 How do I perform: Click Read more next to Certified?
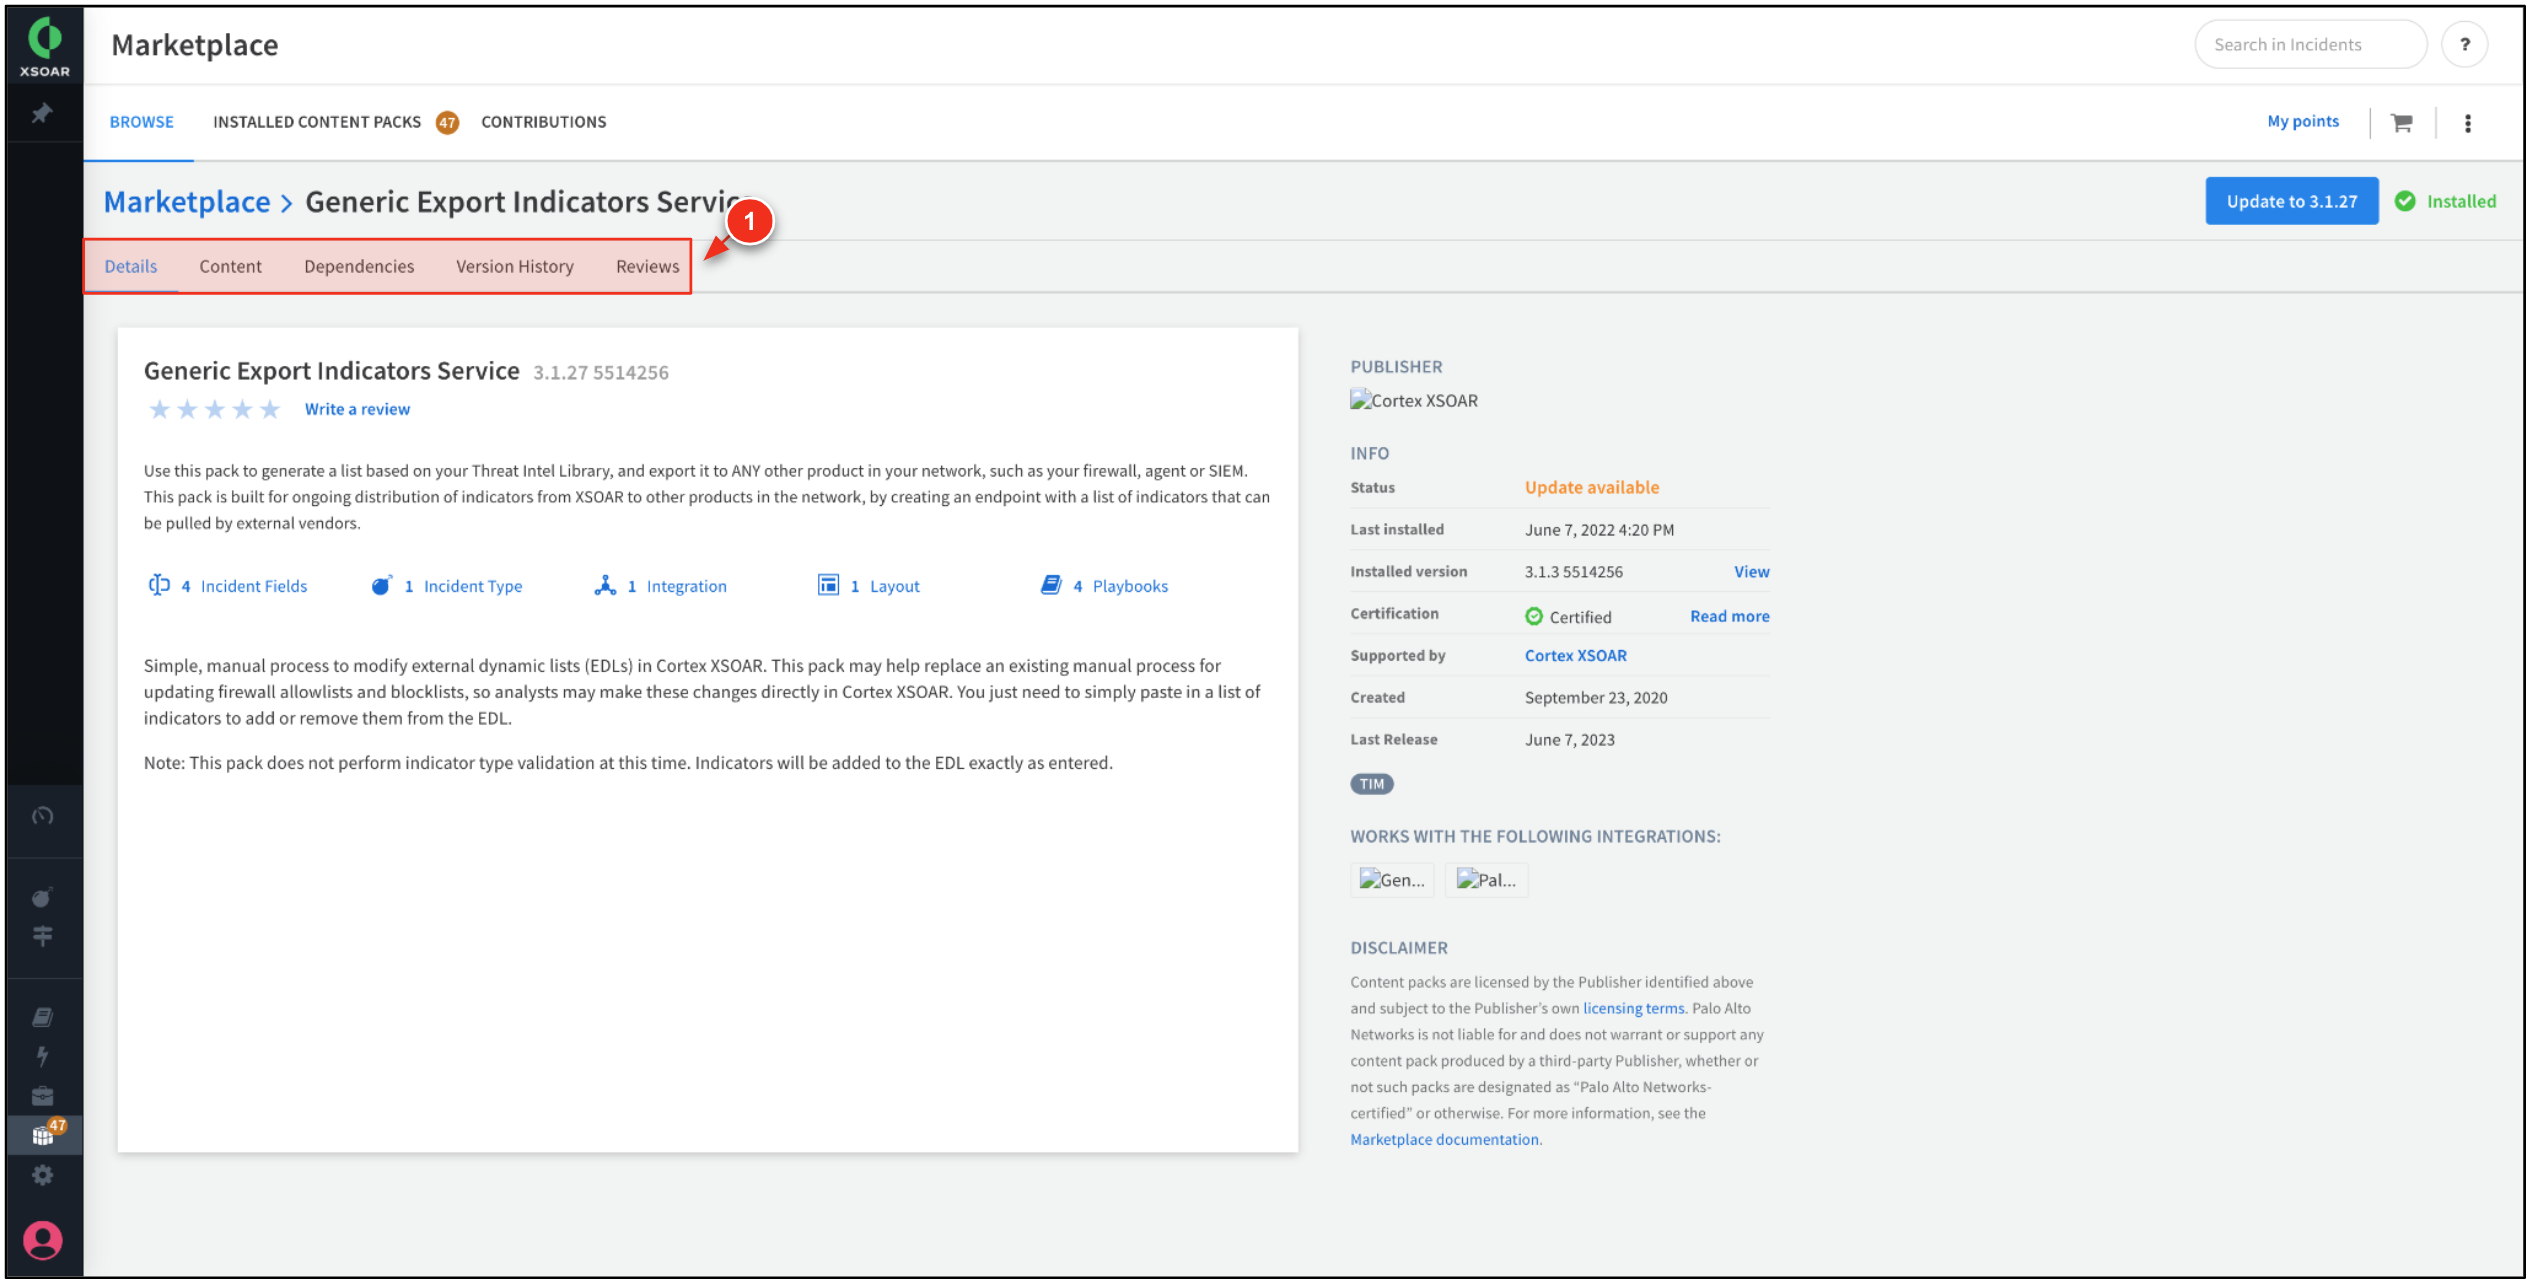[1729, 617]
